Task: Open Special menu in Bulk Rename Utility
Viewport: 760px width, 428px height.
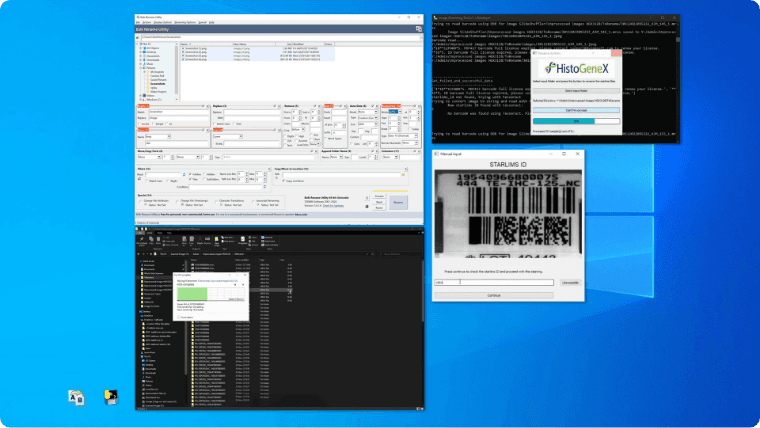Action: click(x=203, y=22)
